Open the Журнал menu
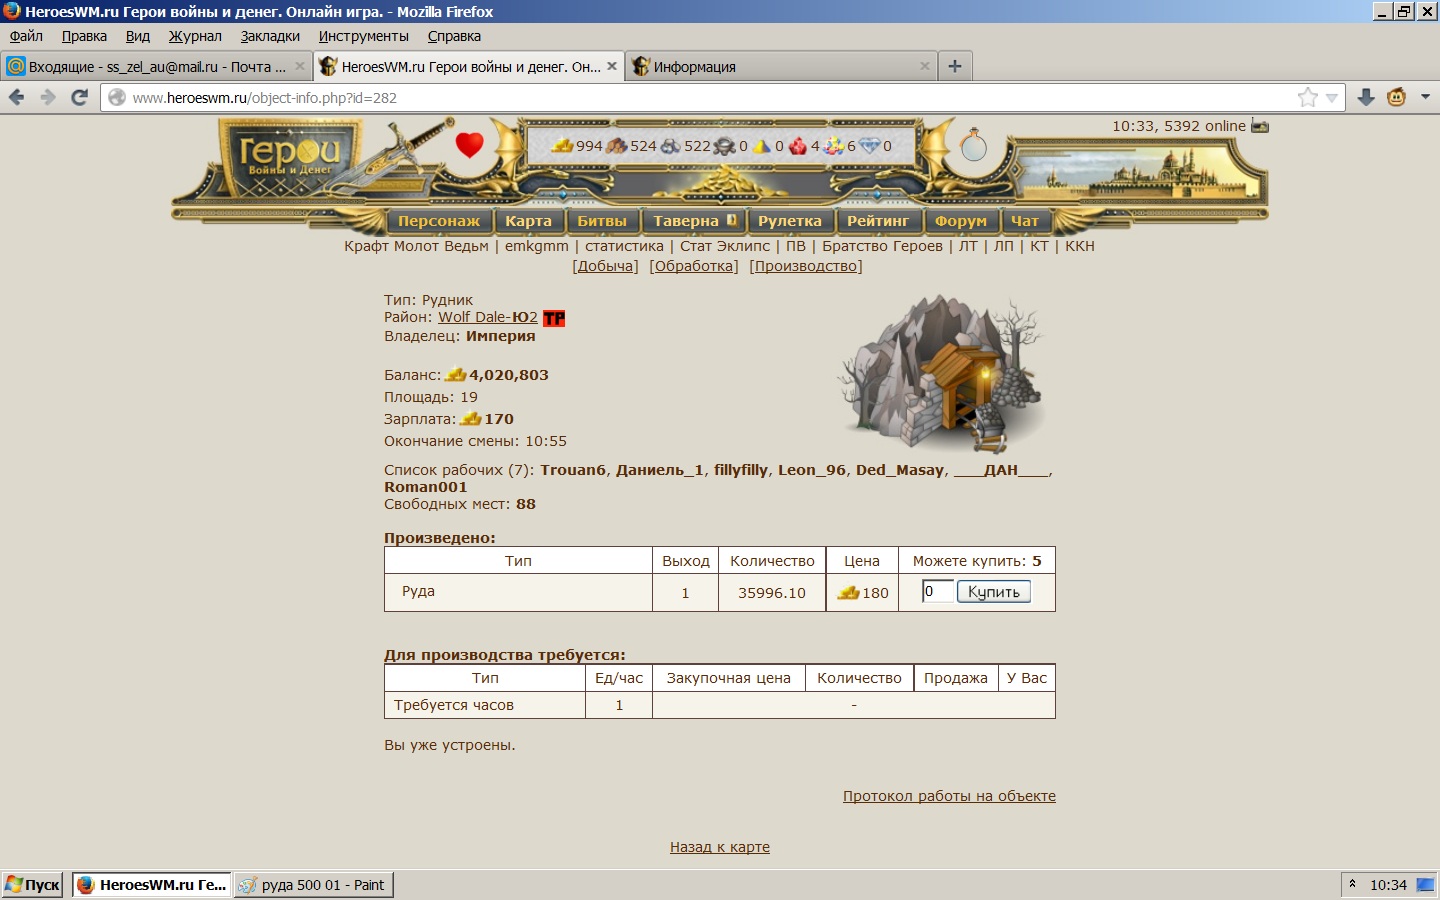The height and width of the screenshot is (900, 1440). [195, 36]
